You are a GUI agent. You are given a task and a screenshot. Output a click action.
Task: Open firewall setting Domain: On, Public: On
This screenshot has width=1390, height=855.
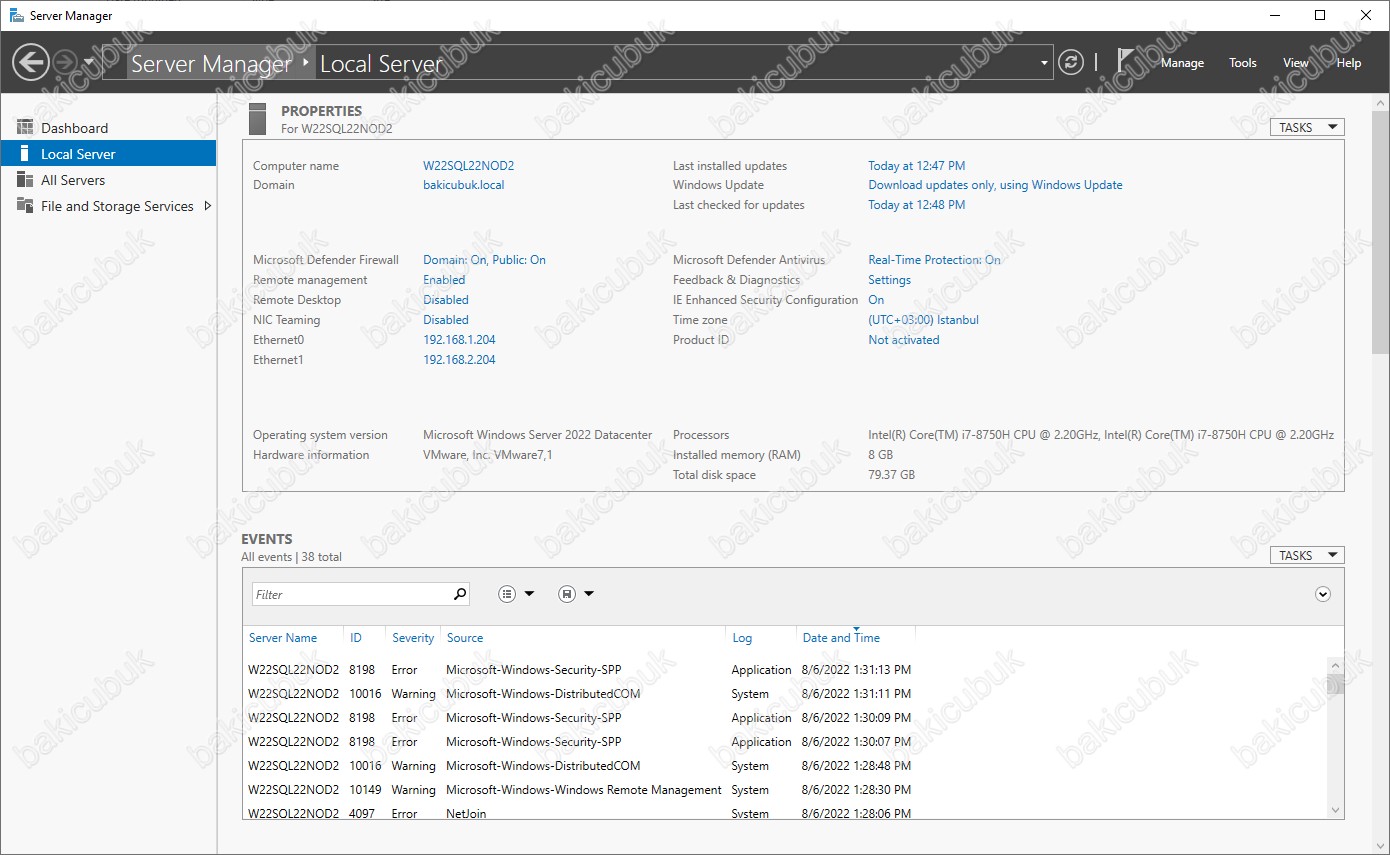tap(484, 260)
